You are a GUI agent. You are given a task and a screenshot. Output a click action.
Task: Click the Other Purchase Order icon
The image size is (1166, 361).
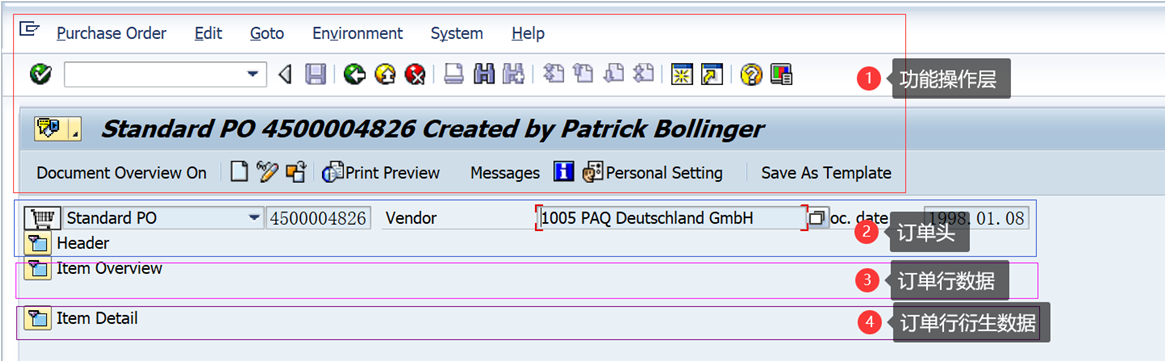296,173
